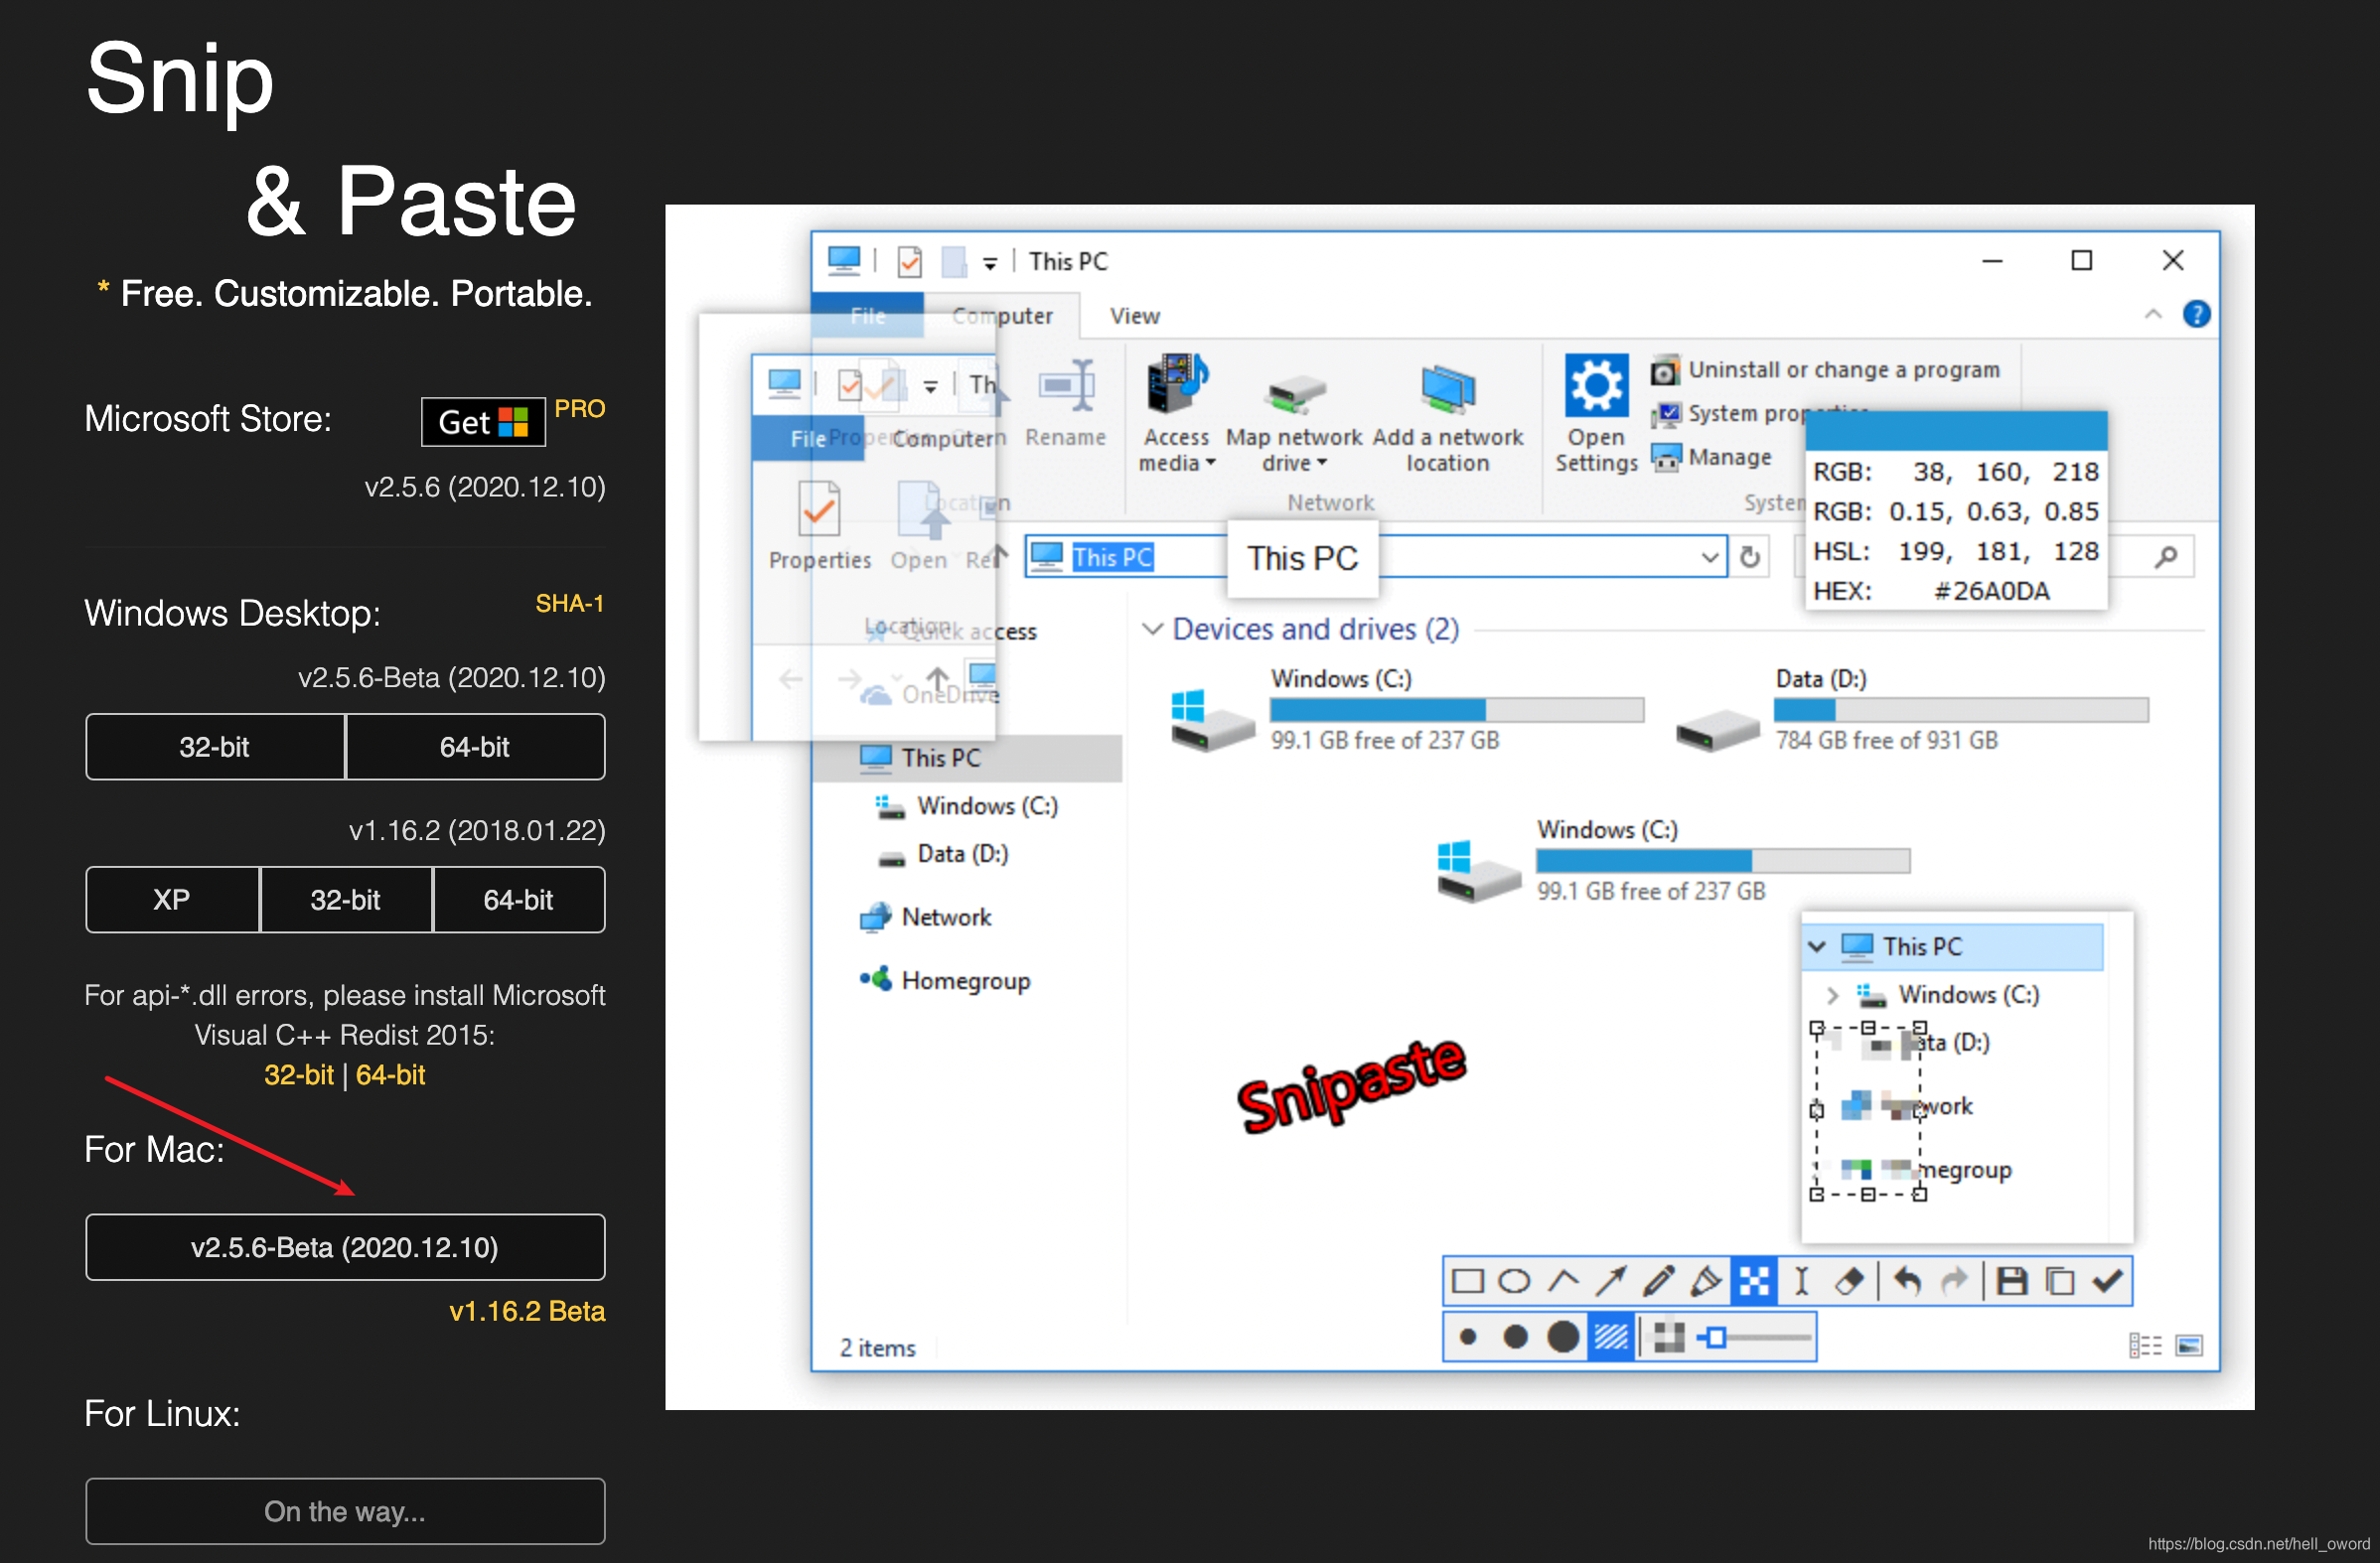
Task: Download the XP version v1.16.2
Action: [172, 900]
